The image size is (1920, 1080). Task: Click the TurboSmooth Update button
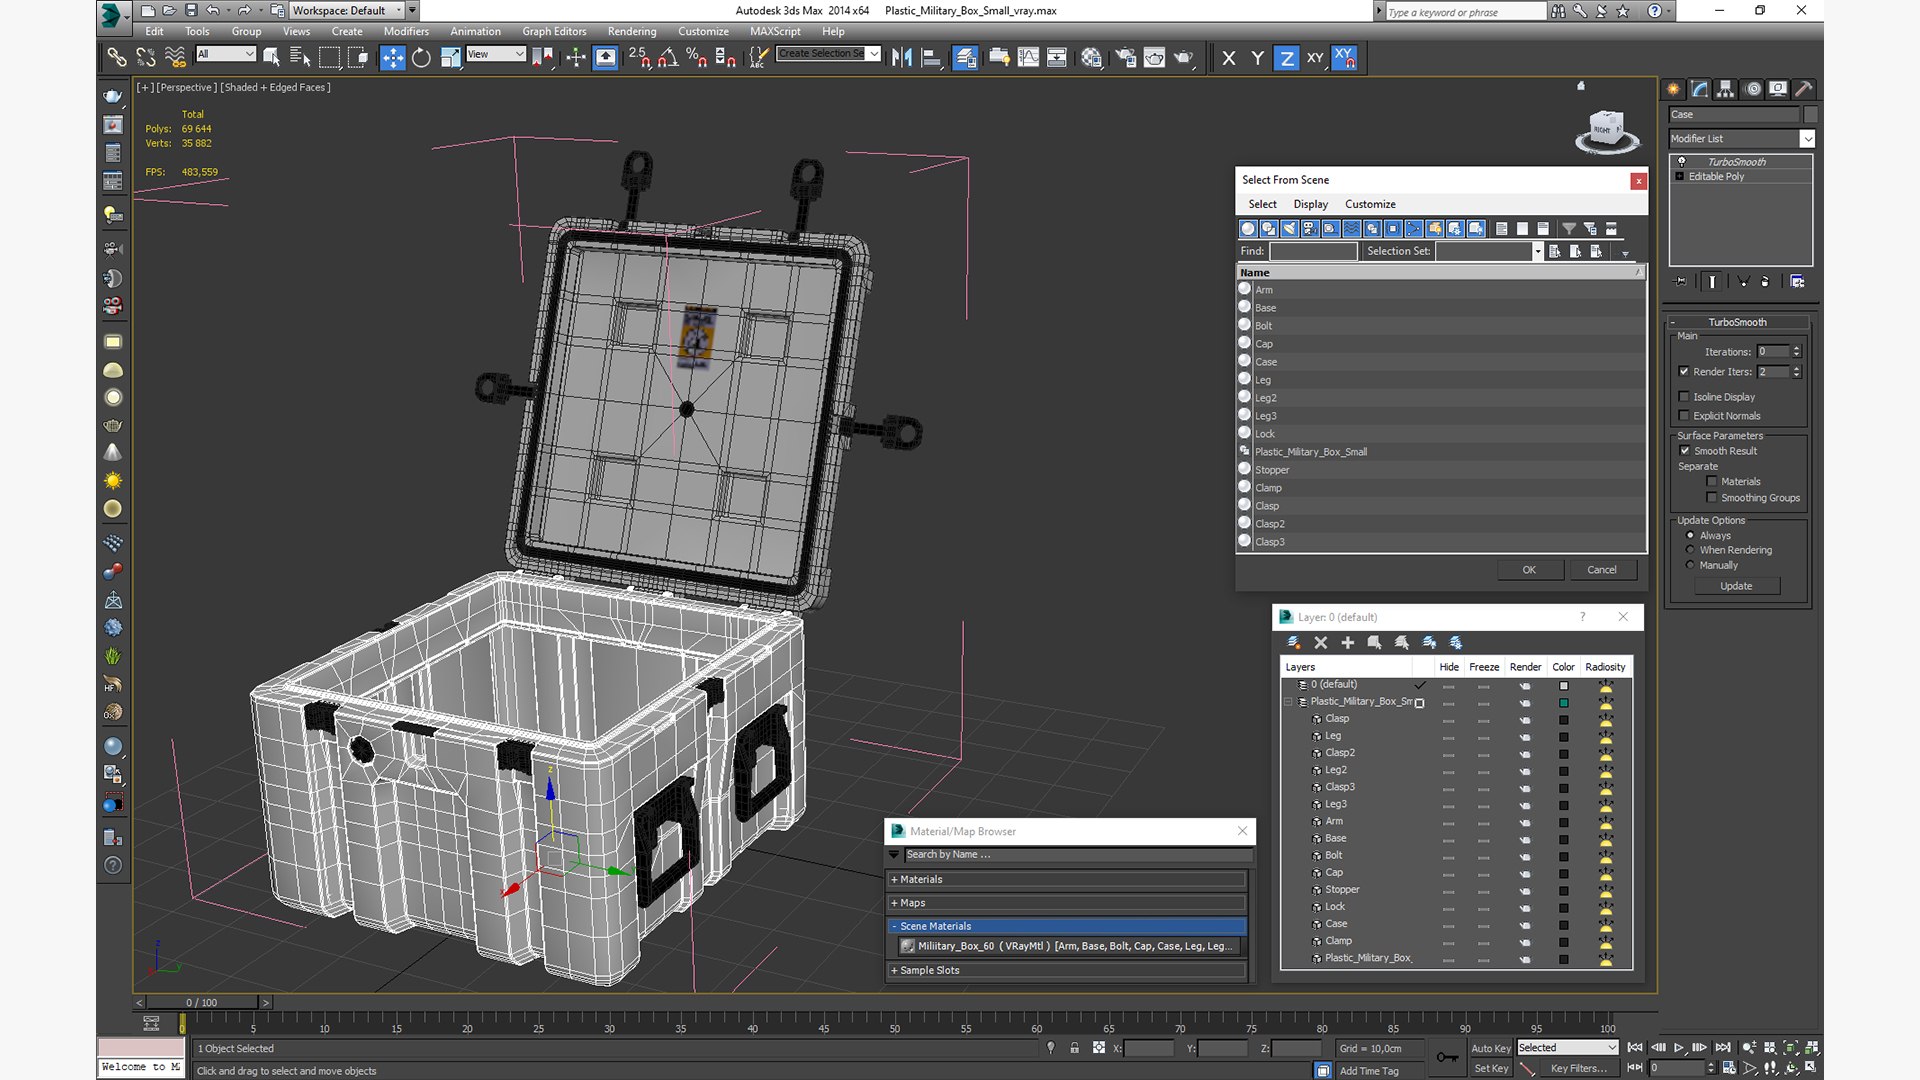[1736, 586]
